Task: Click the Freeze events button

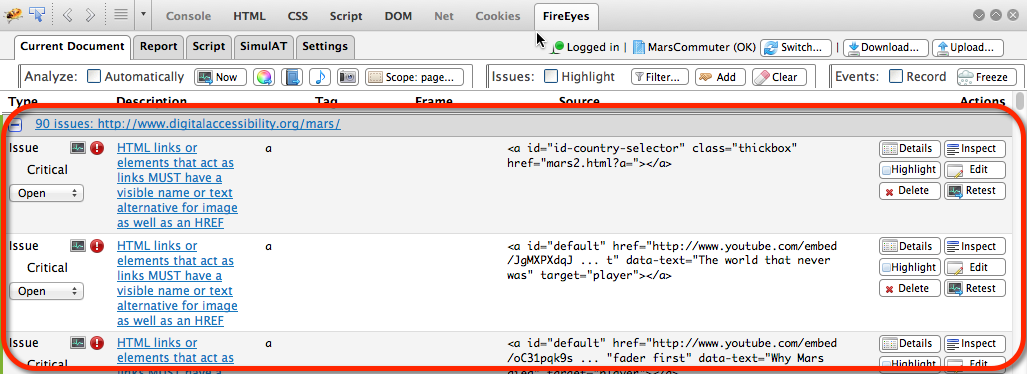Action: pyautogui.click(x=985, y=77)
